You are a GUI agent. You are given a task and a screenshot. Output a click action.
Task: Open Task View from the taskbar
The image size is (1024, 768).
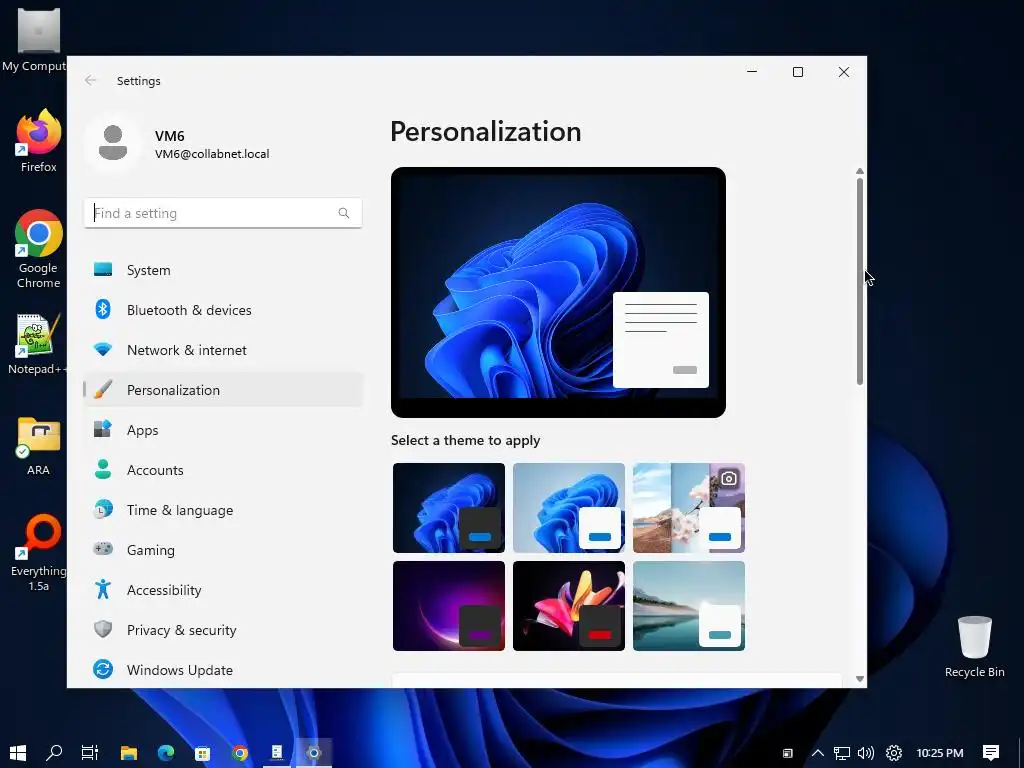click(89, 753)
